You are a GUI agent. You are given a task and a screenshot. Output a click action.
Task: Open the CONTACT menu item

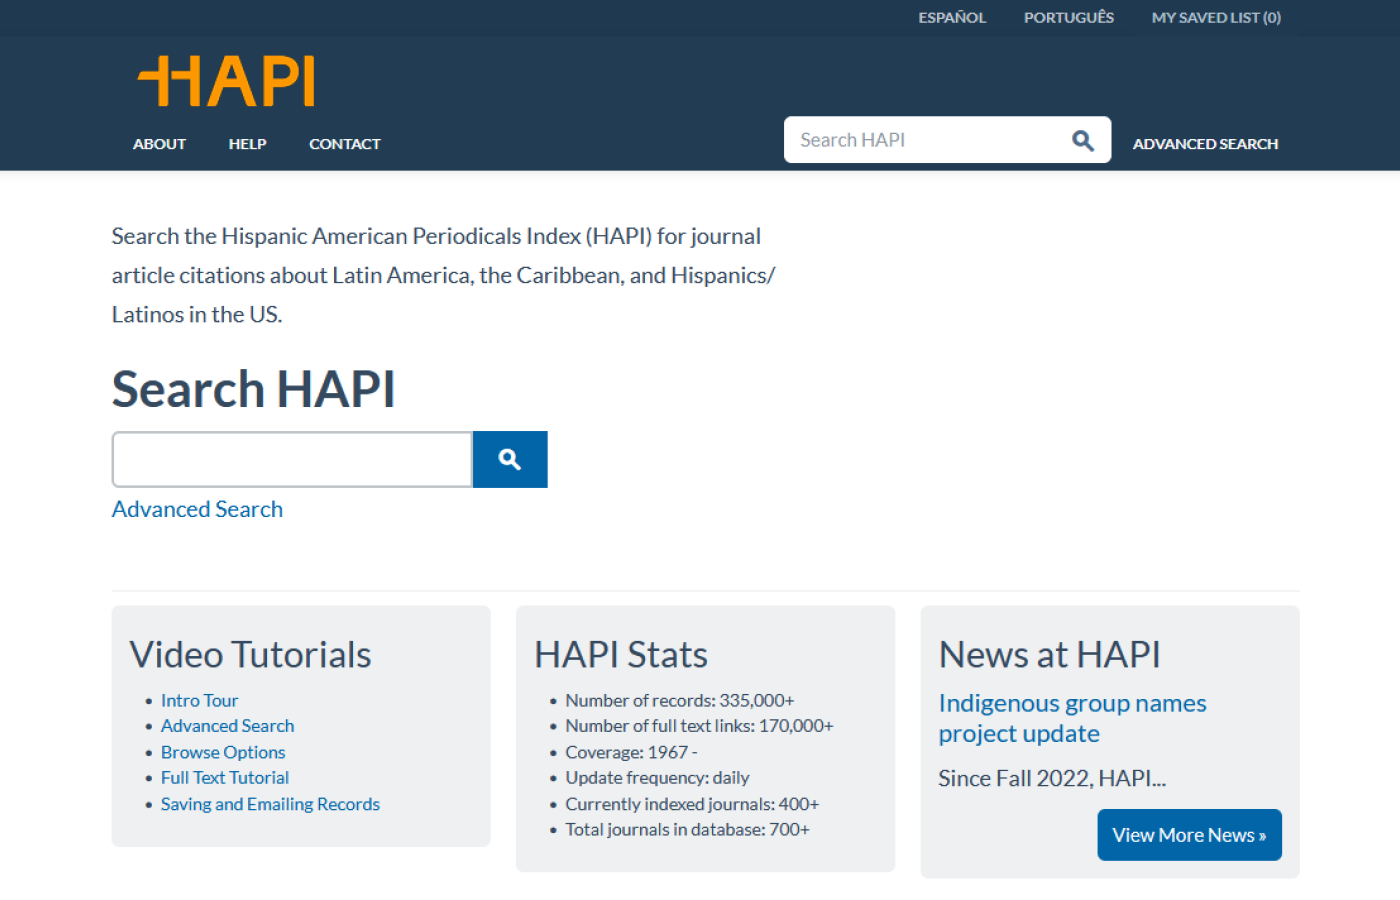[344, 143]
